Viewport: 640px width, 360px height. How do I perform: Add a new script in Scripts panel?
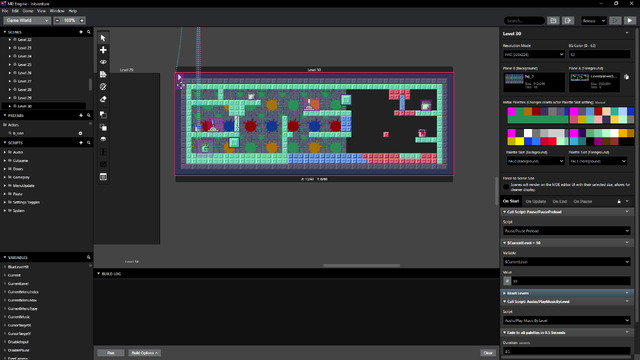(81, 143)
